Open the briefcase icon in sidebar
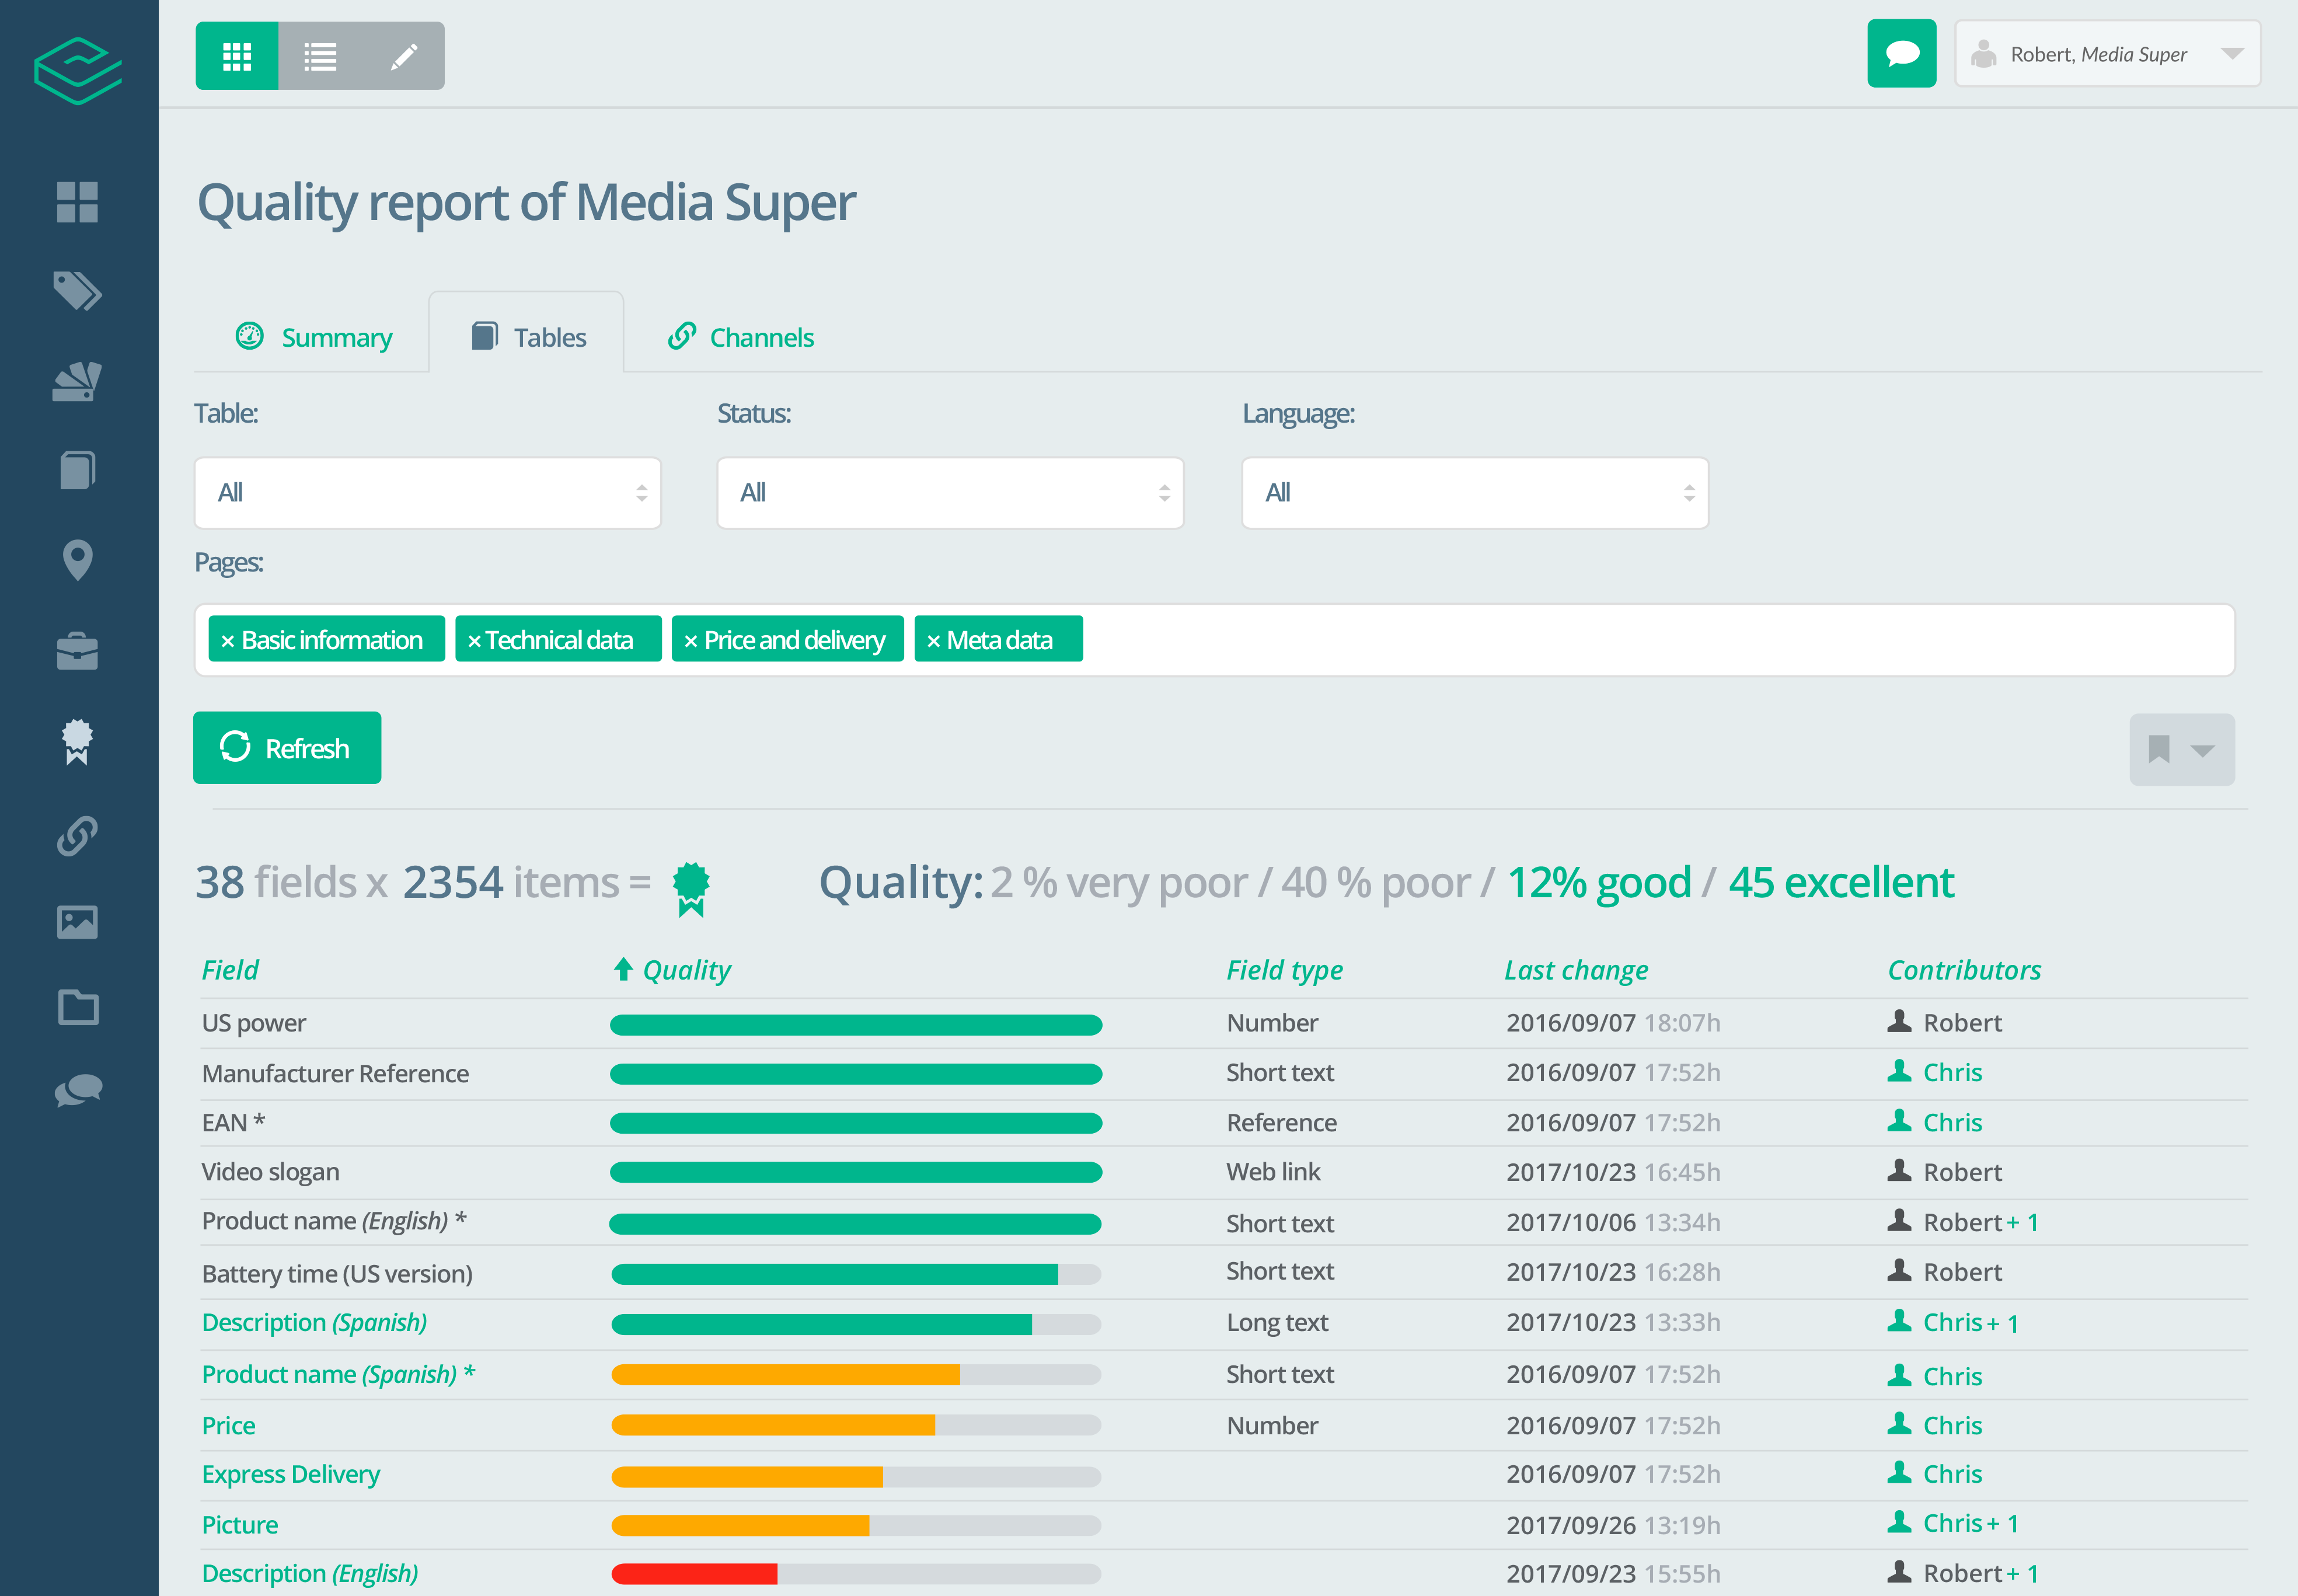This screenshot has height=1596, width=2298. click(x=77, y=651)
